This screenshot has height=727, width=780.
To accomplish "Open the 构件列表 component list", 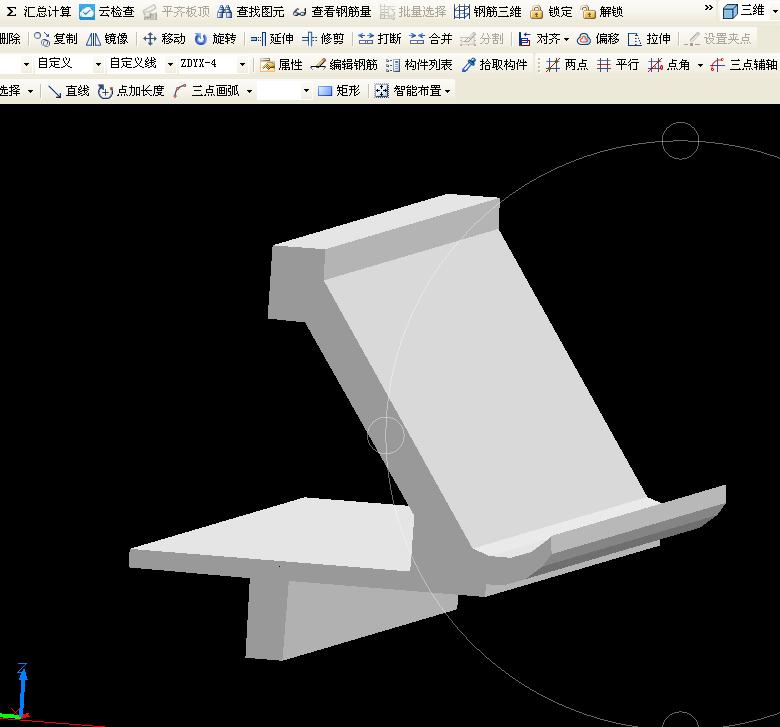I will (419, 65).
